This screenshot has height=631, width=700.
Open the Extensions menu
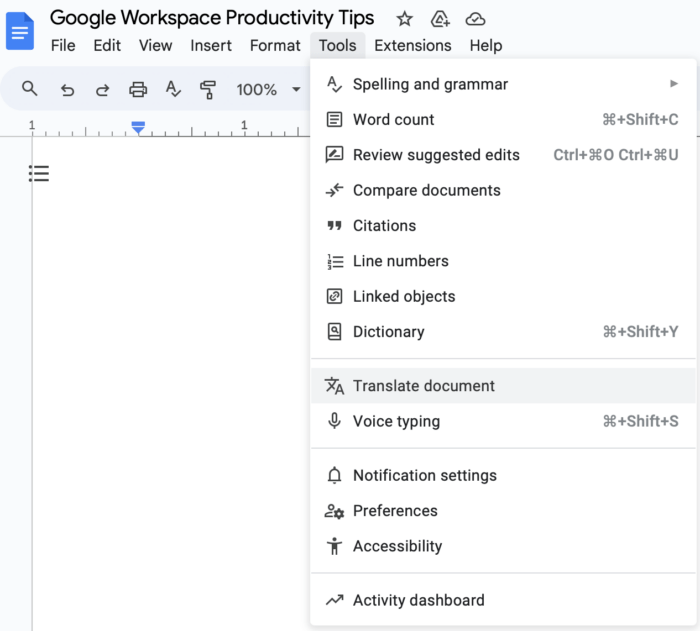point(412,45)
